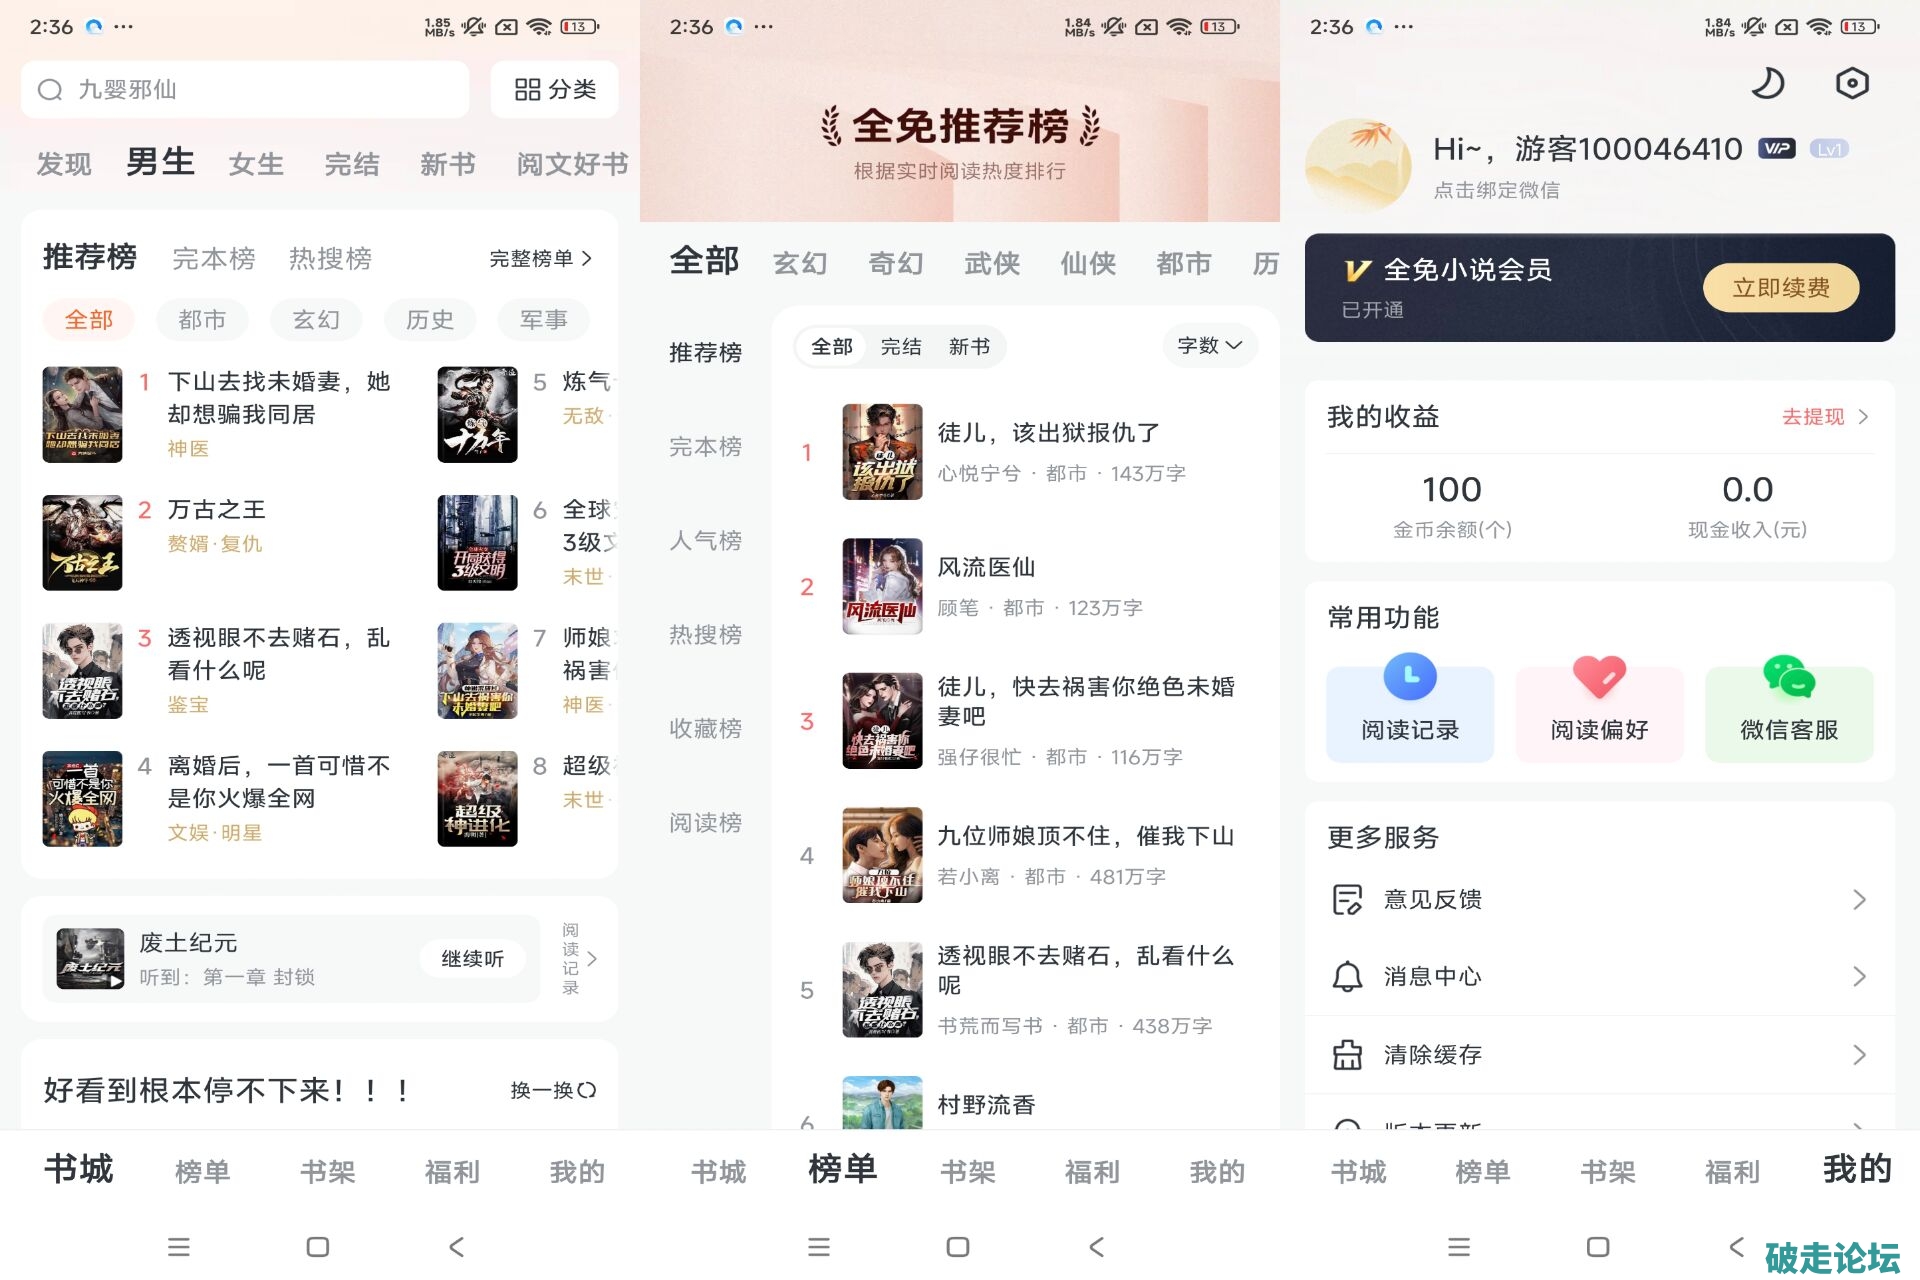Select 人气榜 in the sidebar

point(705,541)
